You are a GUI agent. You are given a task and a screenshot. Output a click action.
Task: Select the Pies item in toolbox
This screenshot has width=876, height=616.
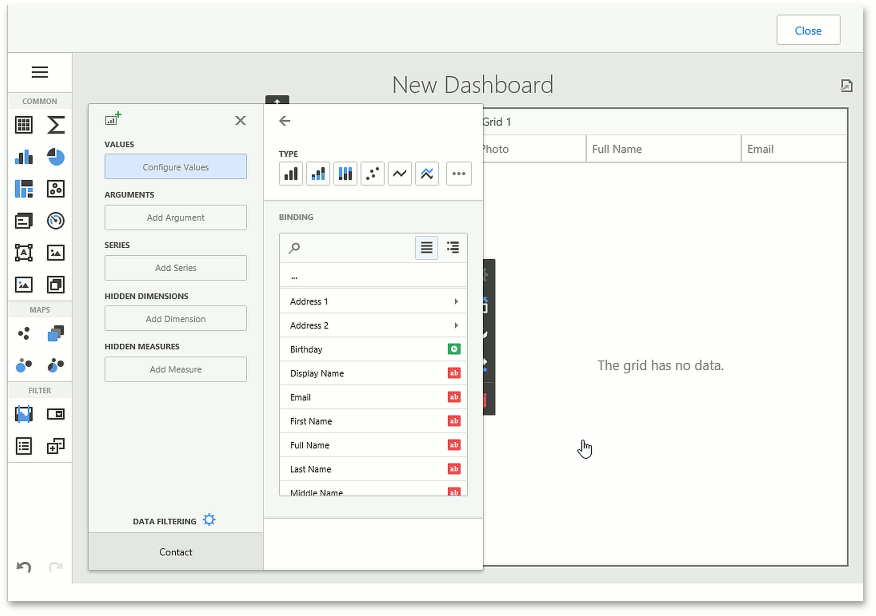tap(55, 157)
